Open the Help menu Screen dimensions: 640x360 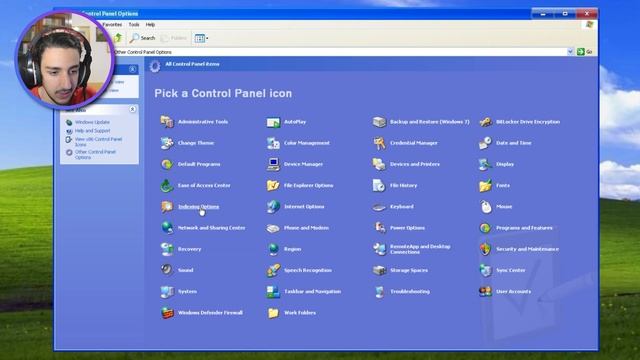pyautogui.click(x=150, y=24)
